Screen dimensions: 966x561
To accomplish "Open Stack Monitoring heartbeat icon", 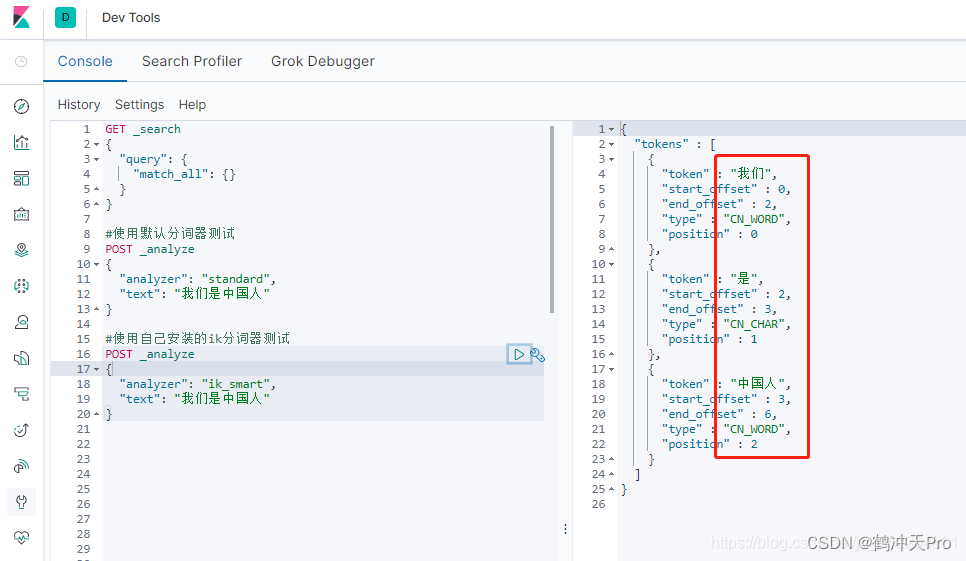I will point(22,538).
